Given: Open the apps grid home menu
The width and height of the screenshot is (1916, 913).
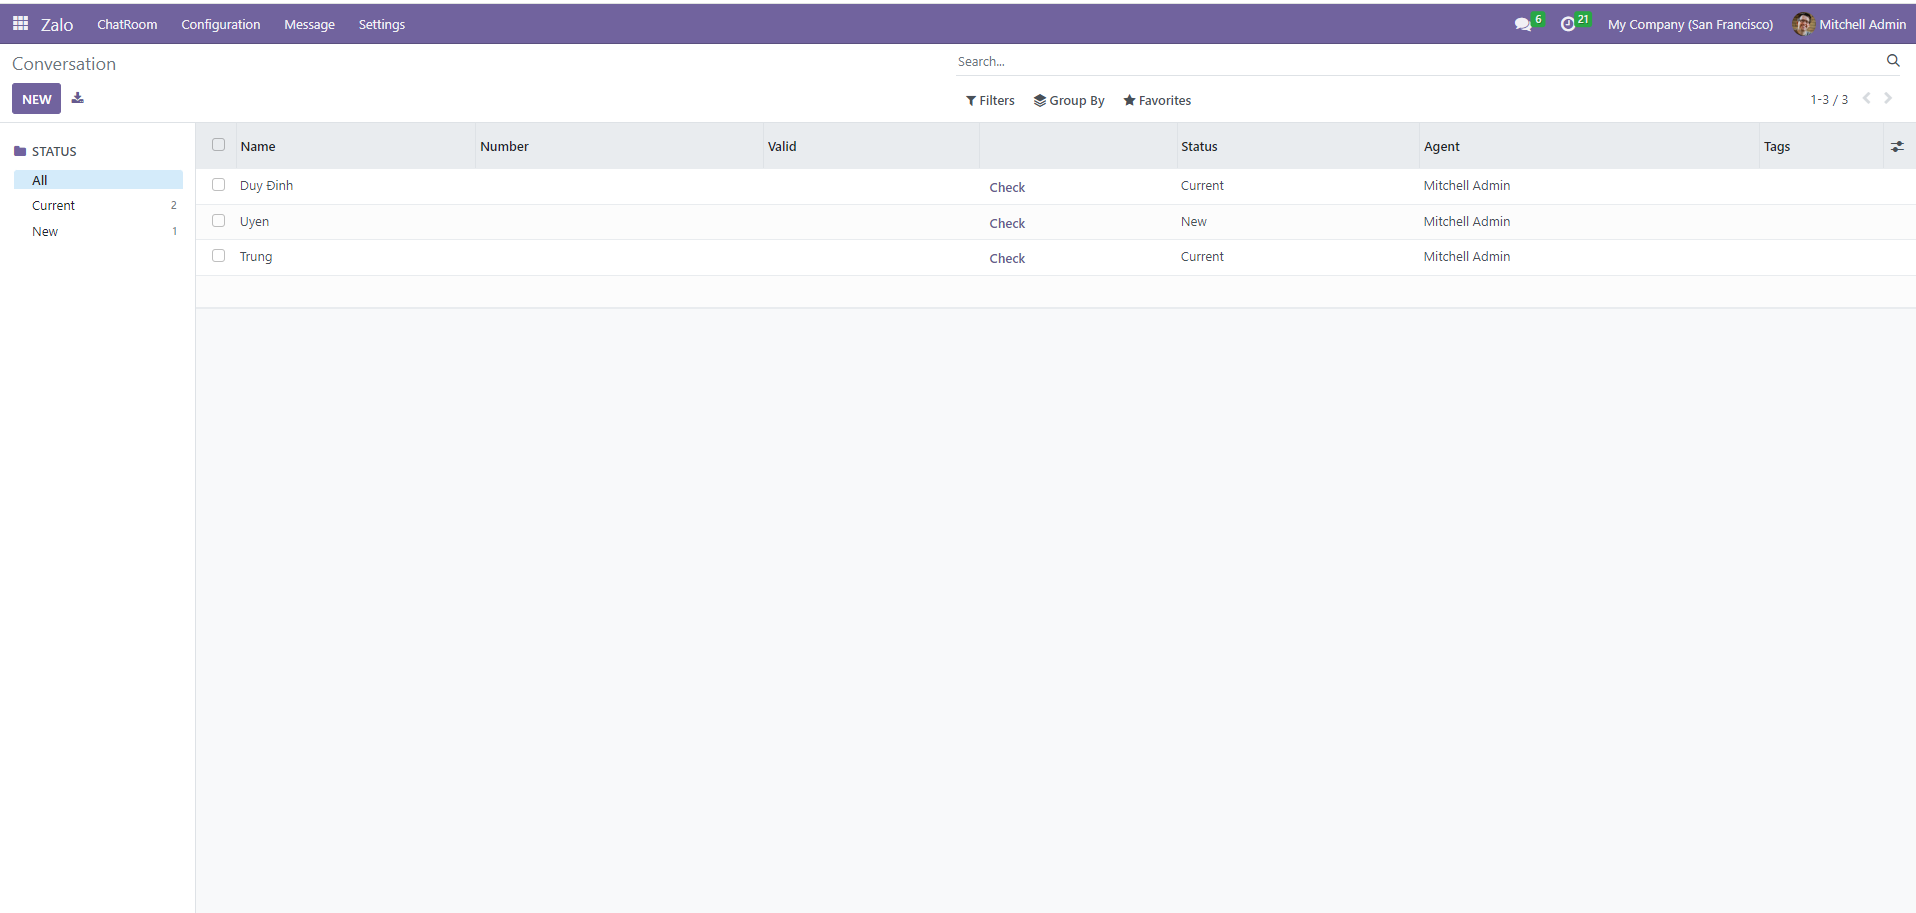Looking at the screenshot, I should [20, 23].
